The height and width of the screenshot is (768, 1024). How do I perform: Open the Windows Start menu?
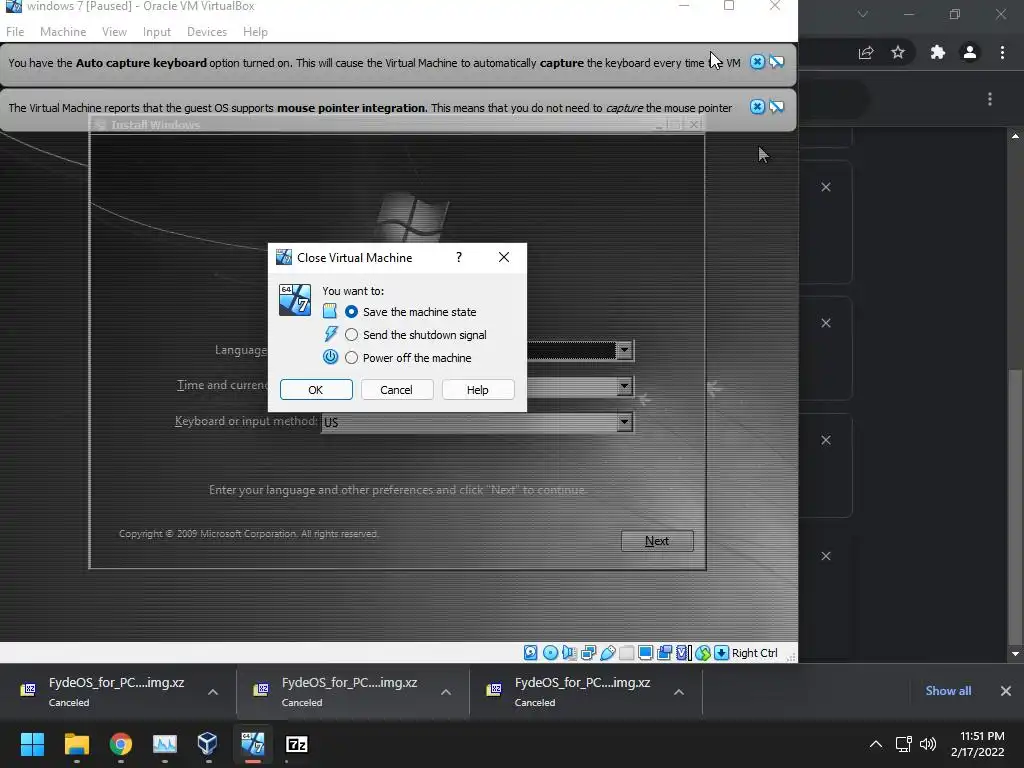point(32,744)
